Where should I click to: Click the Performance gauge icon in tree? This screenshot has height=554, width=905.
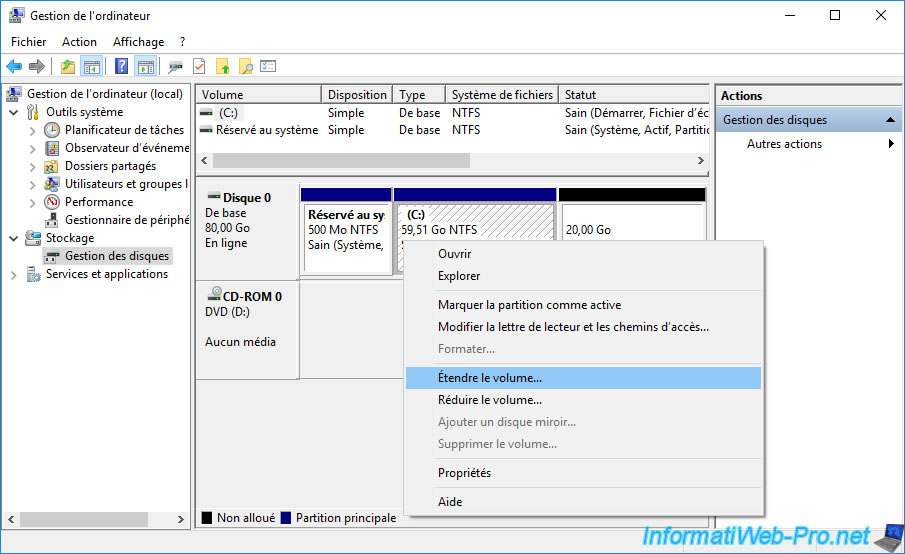coord(52,202)
